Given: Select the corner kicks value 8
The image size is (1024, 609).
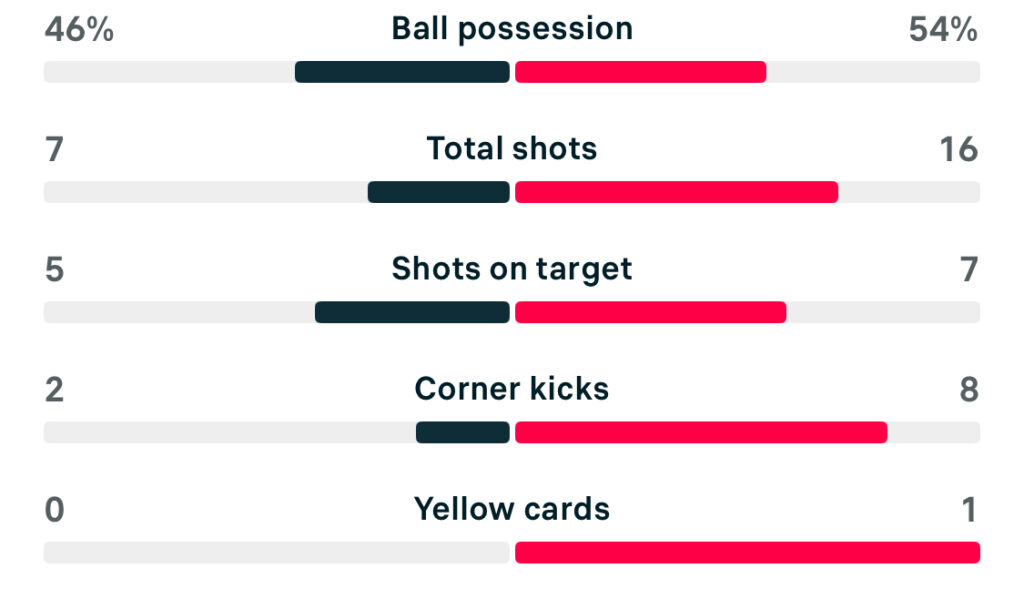Looking at the screenshot, I should click(x=968, y=390).
